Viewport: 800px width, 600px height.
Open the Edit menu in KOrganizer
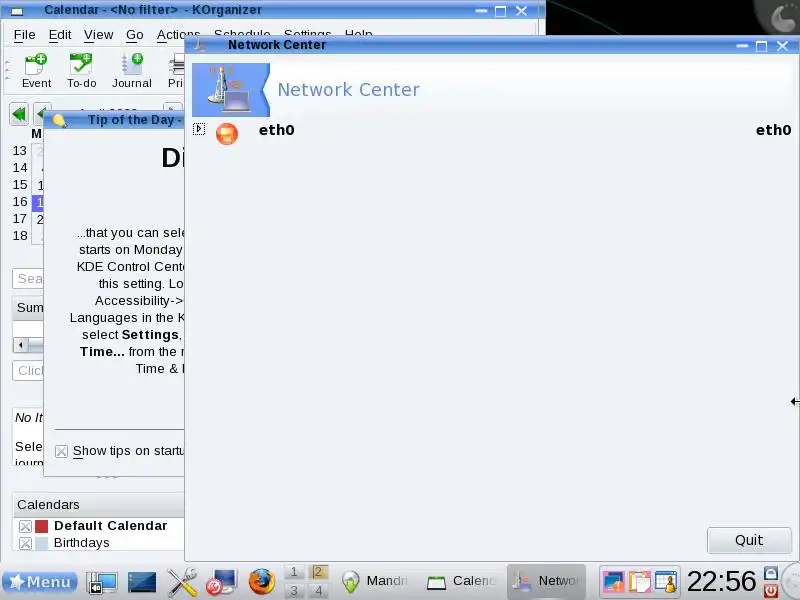pos(60,35)
